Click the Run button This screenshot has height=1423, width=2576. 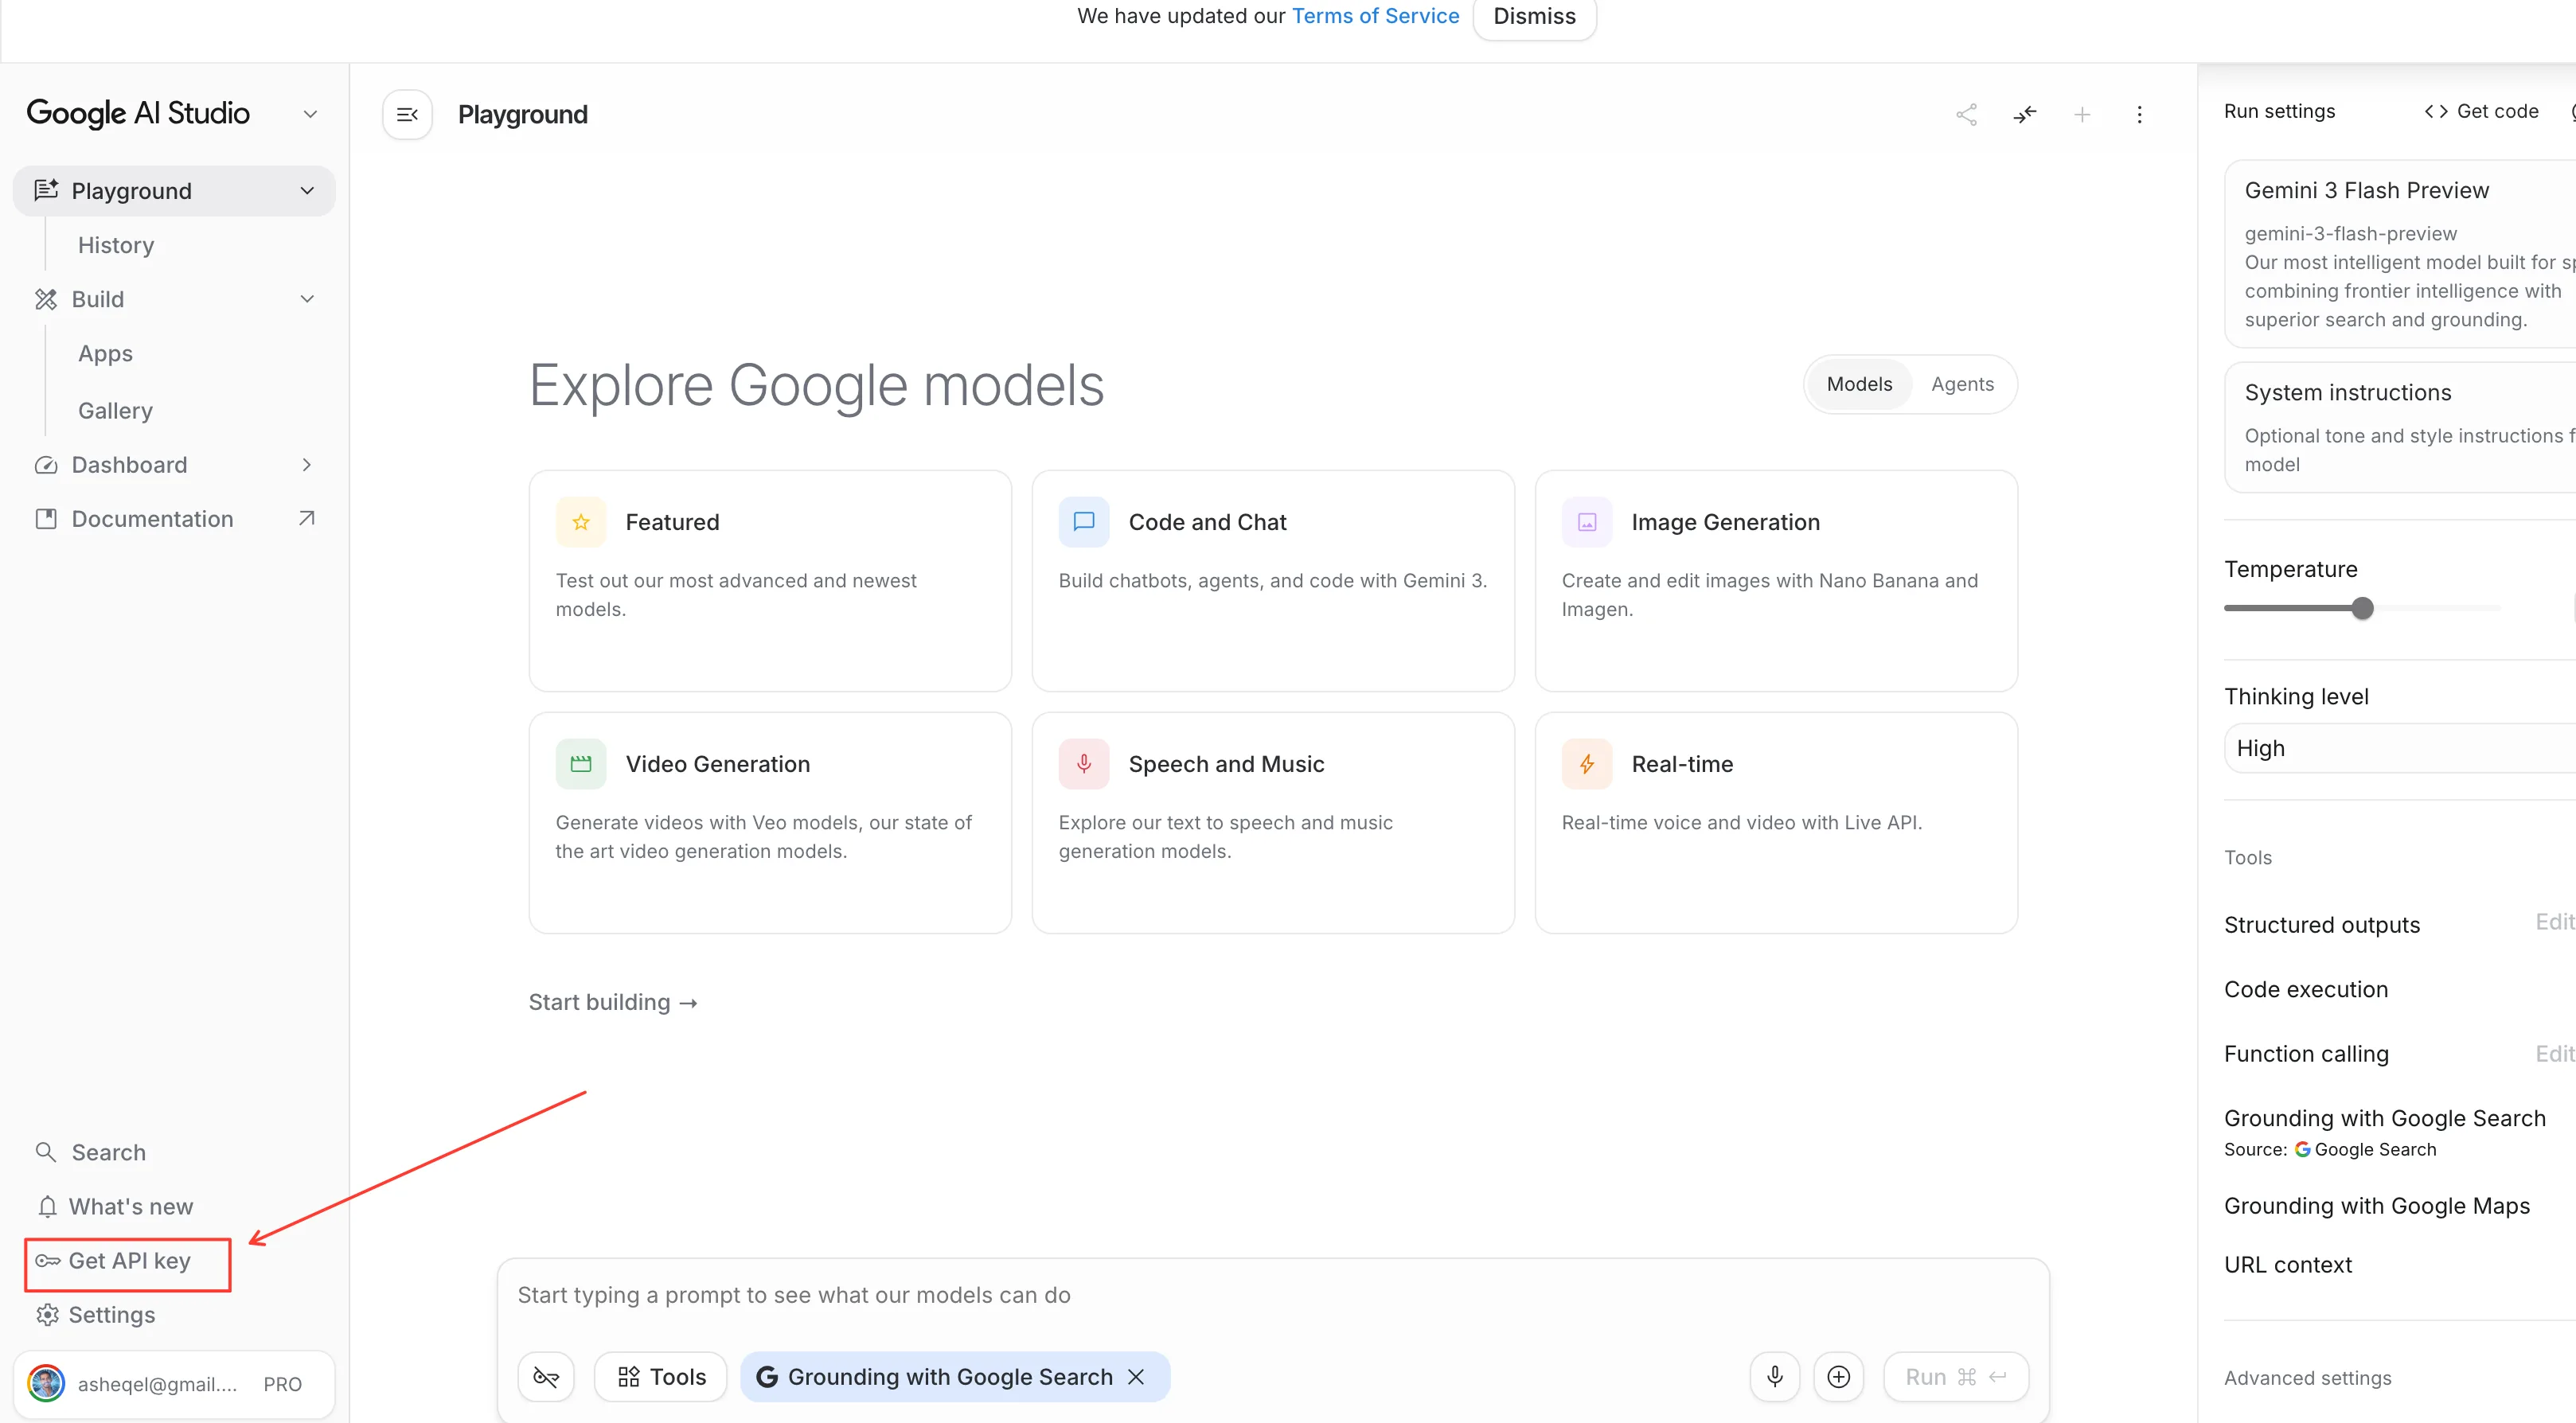pos(1956,1377)
